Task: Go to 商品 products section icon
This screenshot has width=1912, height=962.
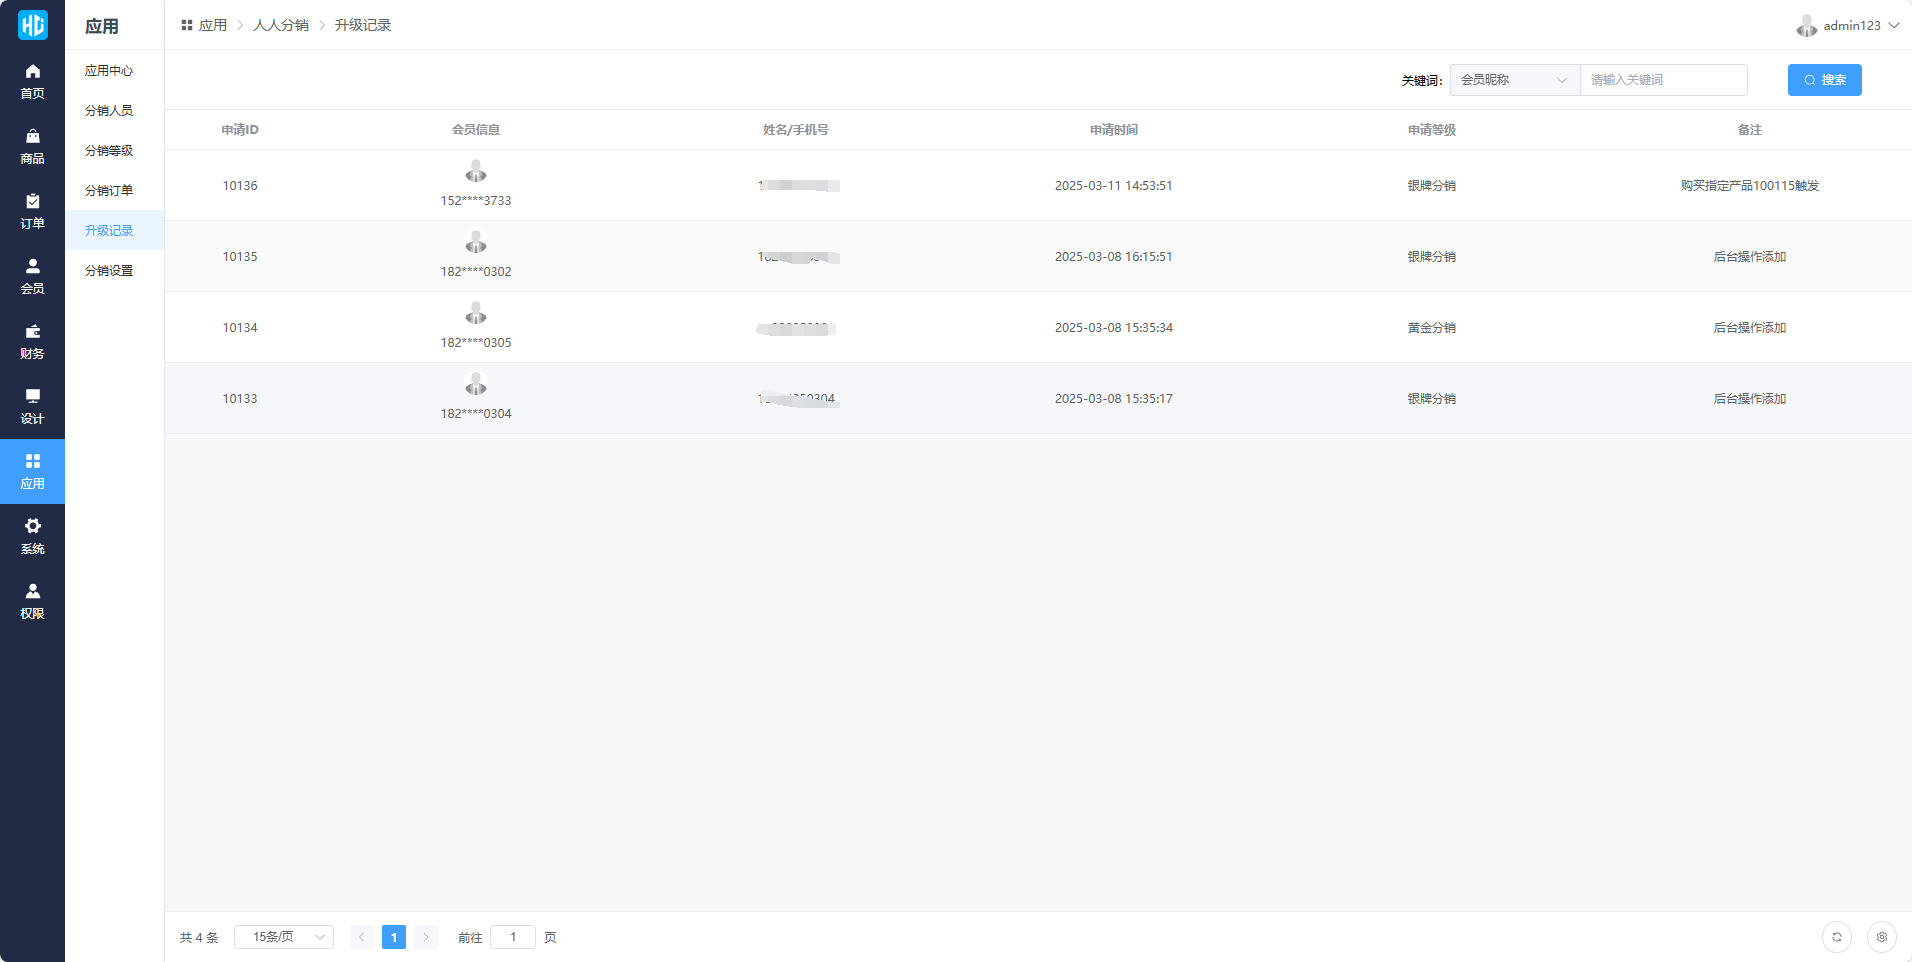Action: pos(32,146)
